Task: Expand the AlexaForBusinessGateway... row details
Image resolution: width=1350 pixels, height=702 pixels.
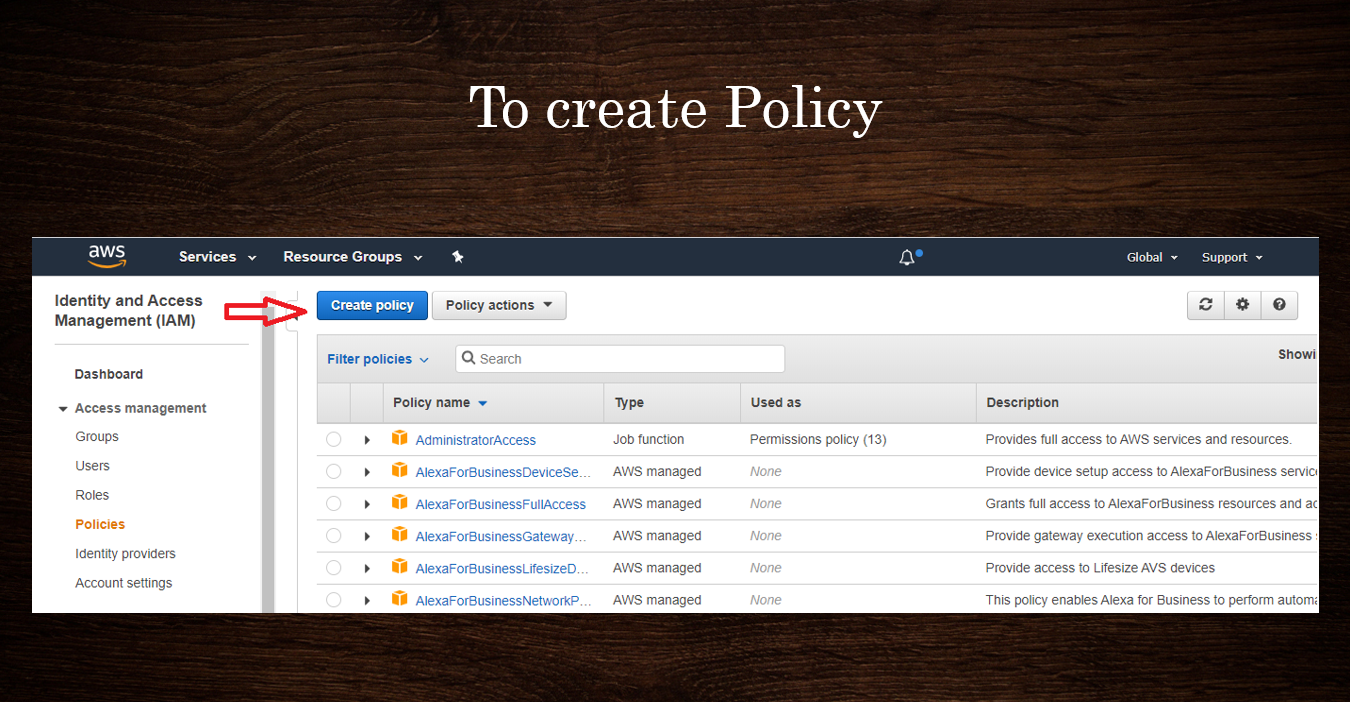Action: click(367, 536)
